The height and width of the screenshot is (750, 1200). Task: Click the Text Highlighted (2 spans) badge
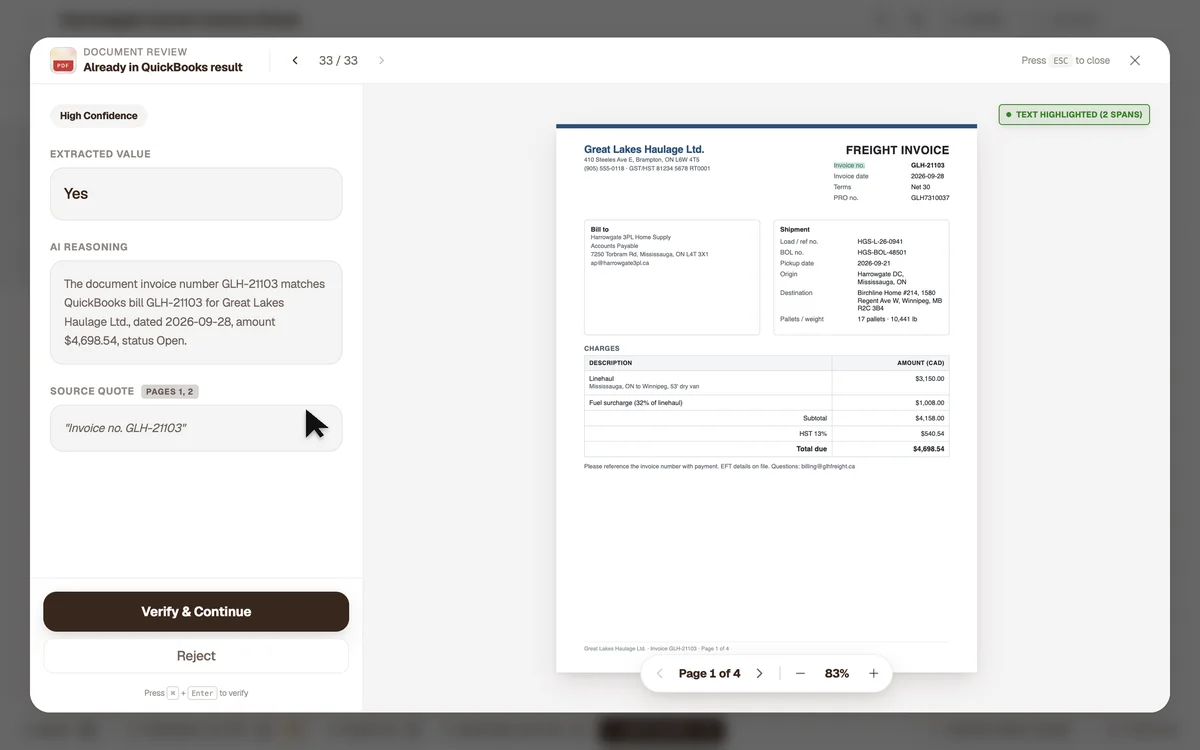tap(1074, 115)
